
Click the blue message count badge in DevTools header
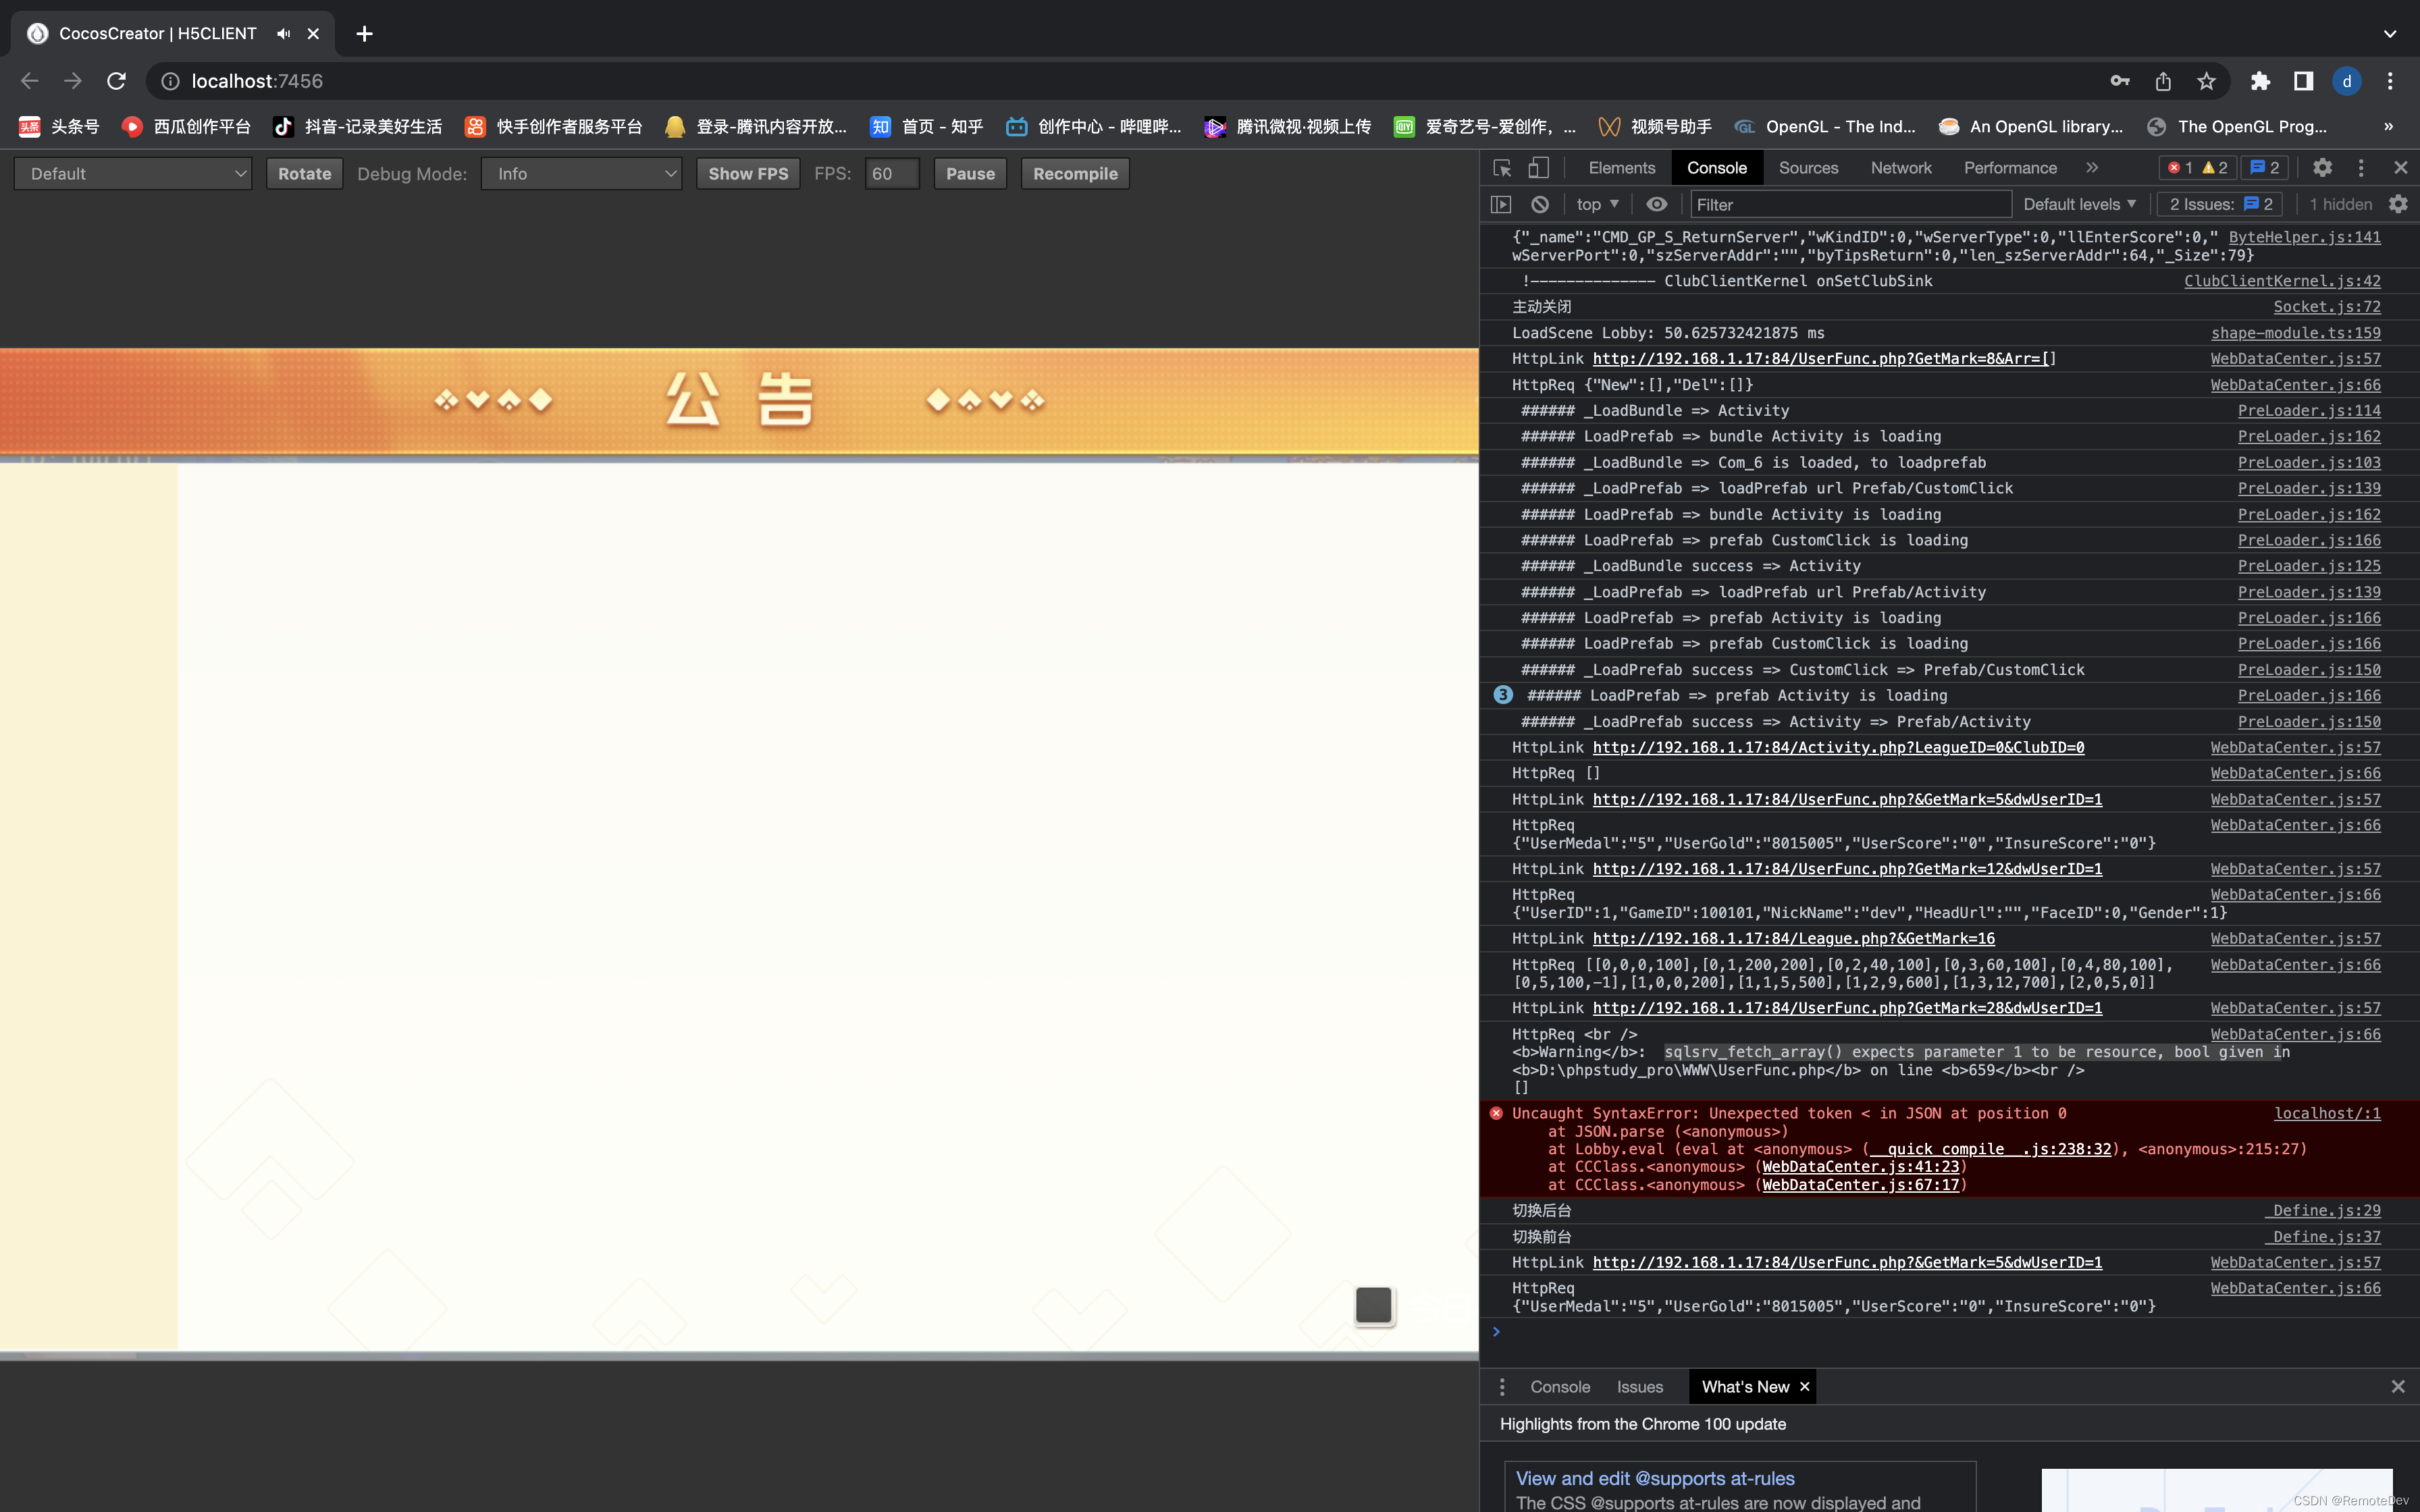(2265, 168)
